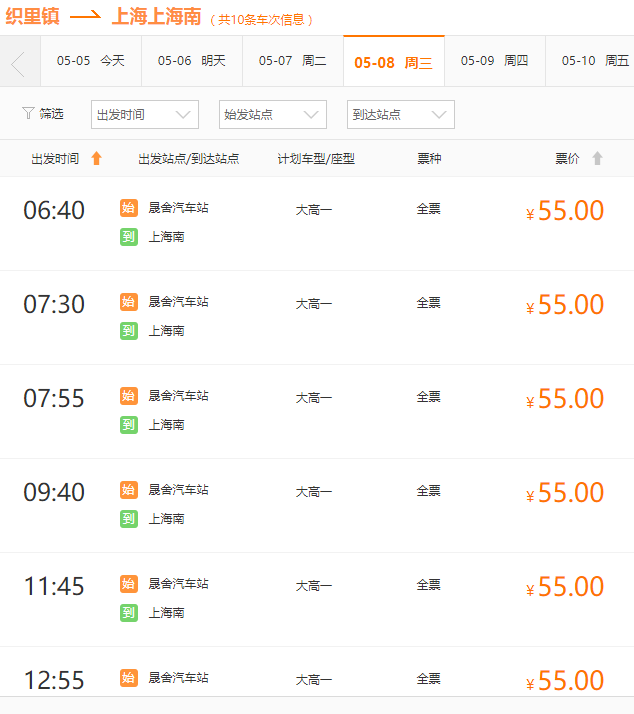Image resolution: width=634 pixels, height=714 pixels.
Task: Click 晟舍汽车站 in the 07:55 row
Action: (179, 396)
